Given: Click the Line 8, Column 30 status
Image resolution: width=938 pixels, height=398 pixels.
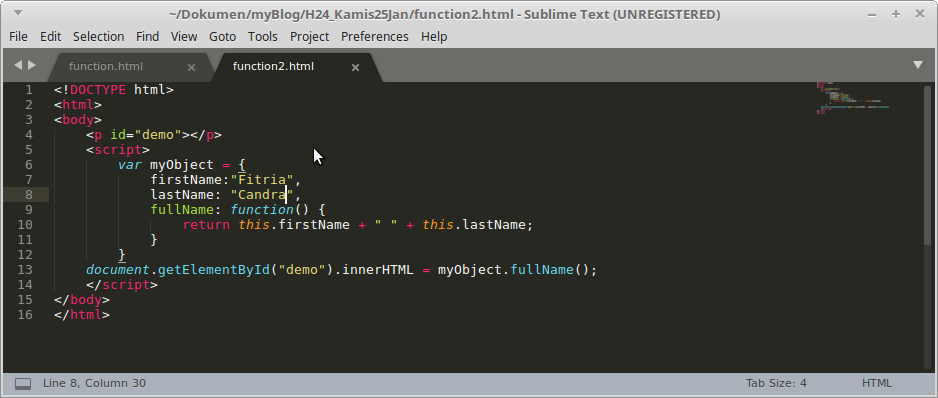Looking at the screenshot, I should pos(94,383).
